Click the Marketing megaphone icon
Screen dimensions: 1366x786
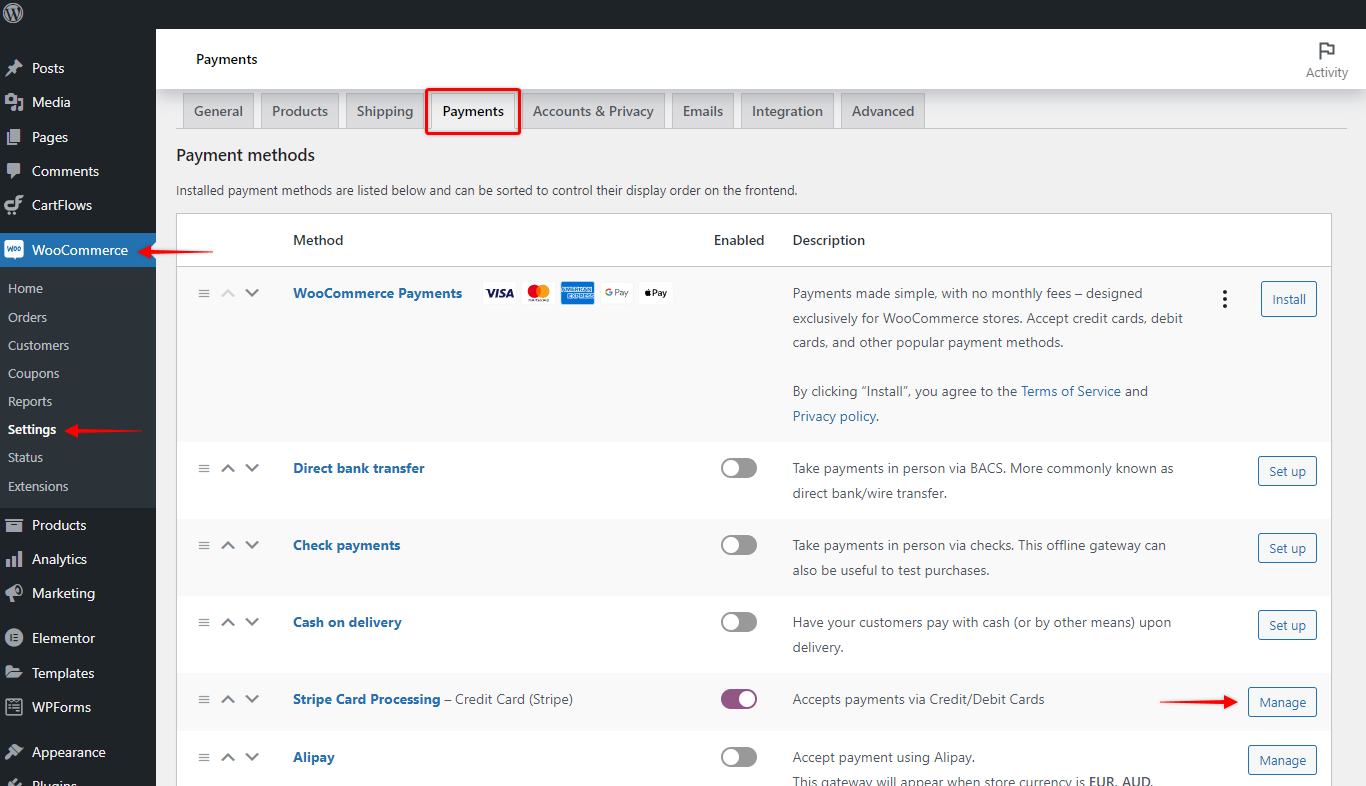click(14, 593)
